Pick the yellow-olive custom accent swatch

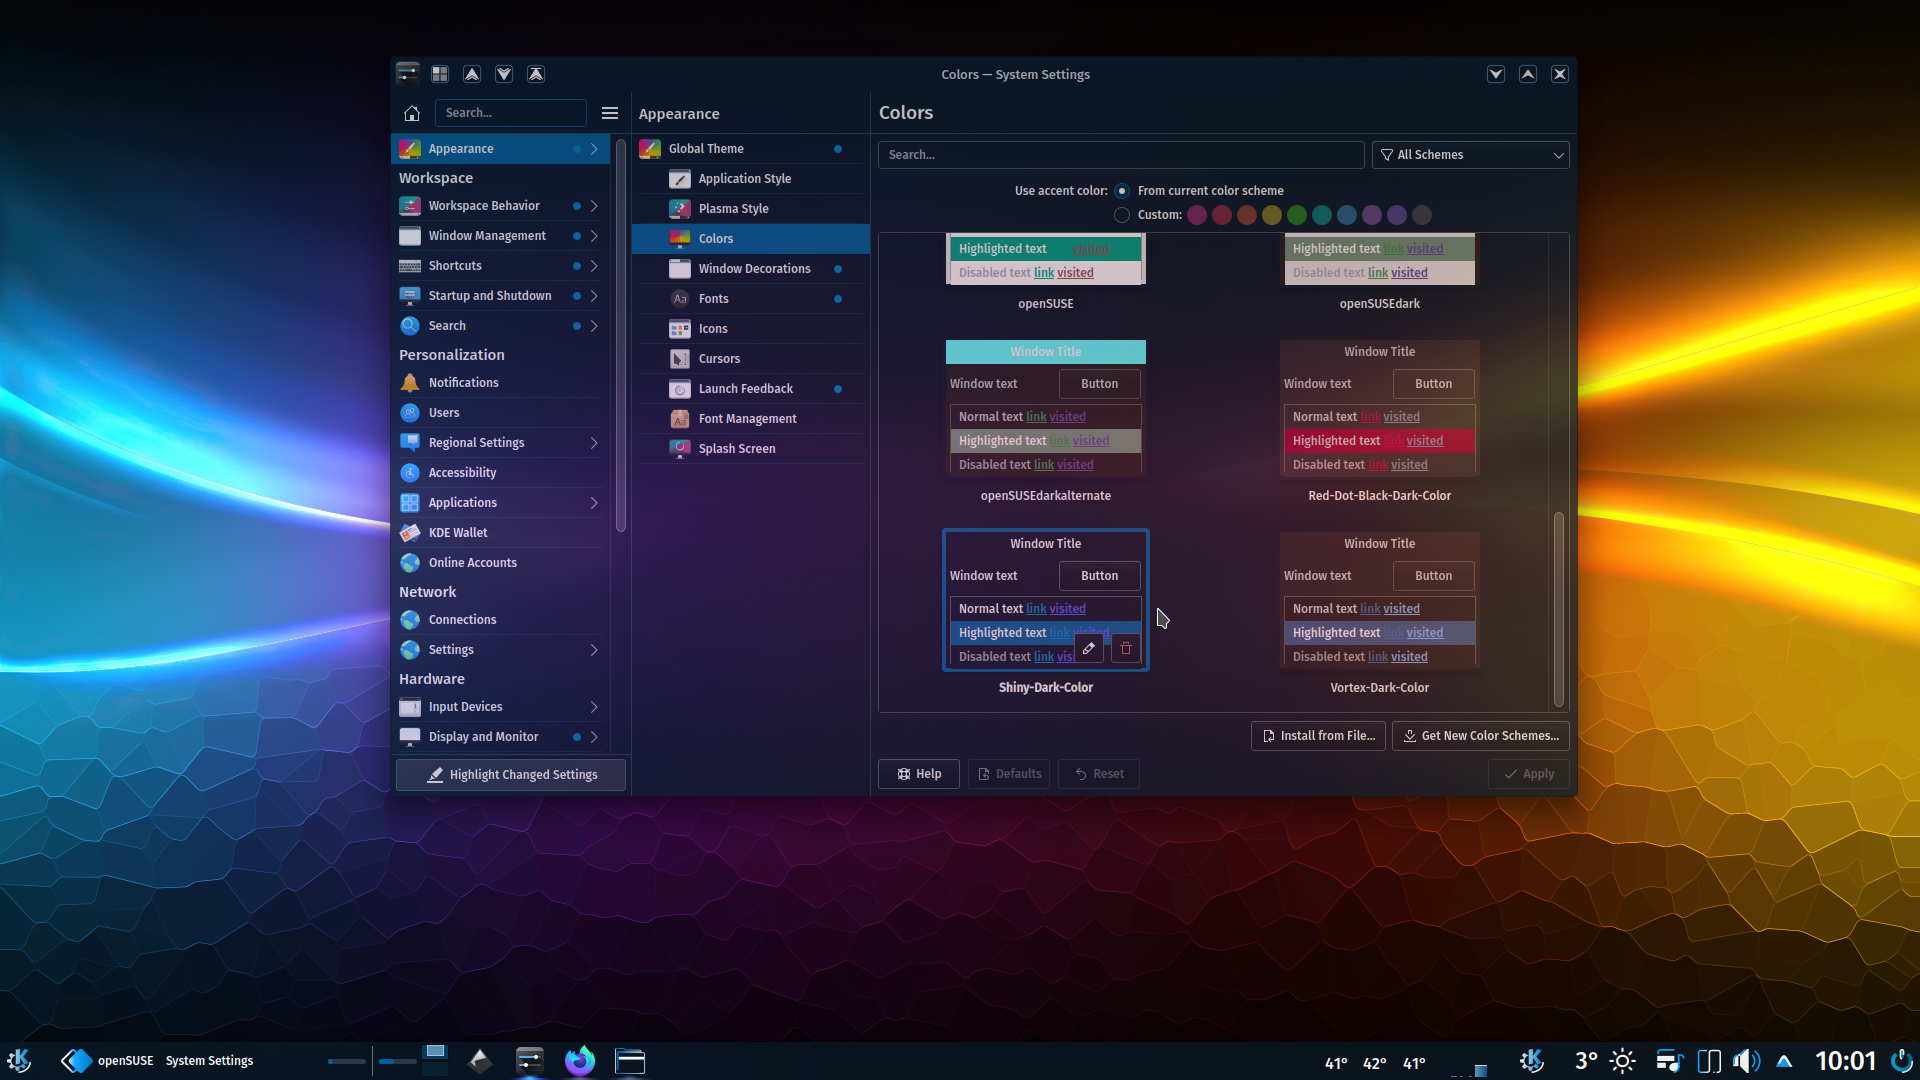(x=1272, y=215)
